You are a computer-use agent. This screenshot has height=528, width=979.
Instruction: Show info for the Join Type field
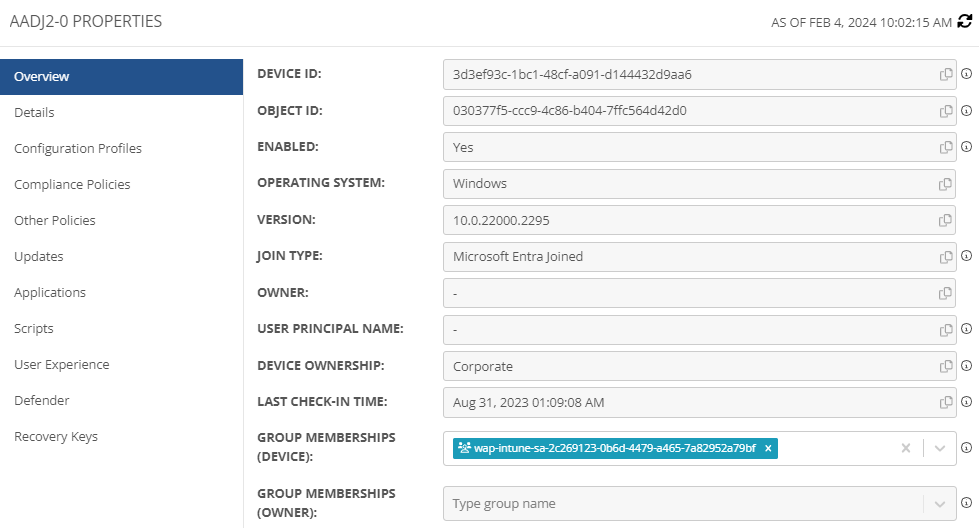(x=967, y=256)
